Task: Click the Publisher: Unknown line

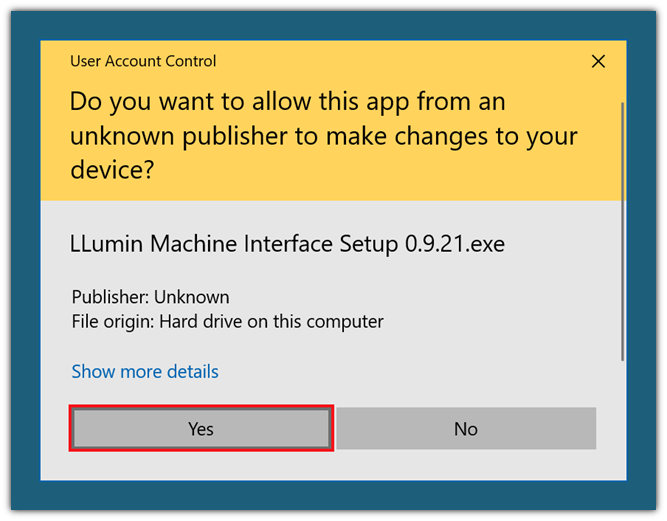Action: [x=150, y=297]
